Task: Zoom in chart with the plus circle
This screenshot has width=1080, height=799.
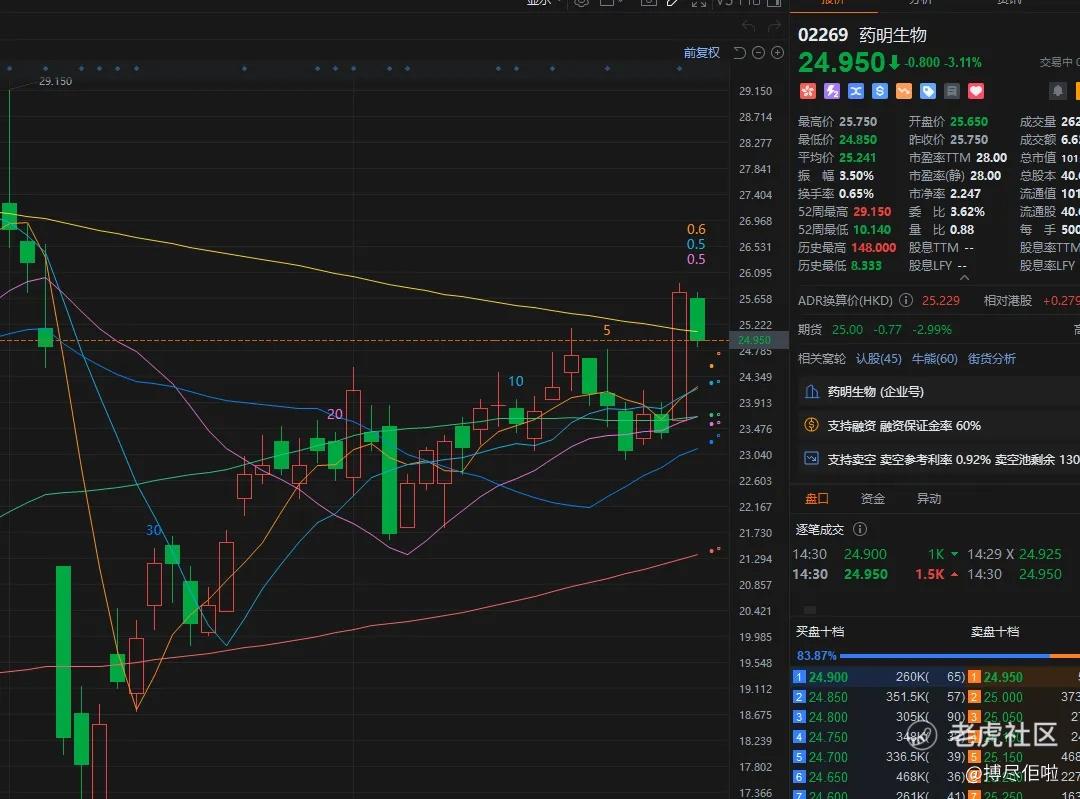Action: tap(778, 53)
